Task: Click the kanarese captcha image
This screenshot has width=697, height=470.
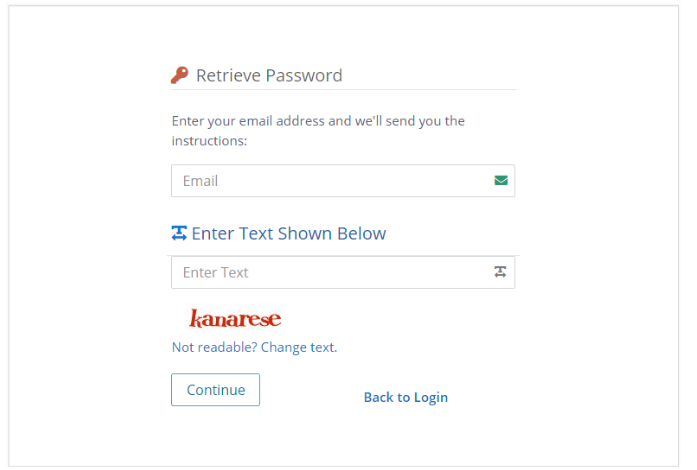Action: click(x=235, y=319)
